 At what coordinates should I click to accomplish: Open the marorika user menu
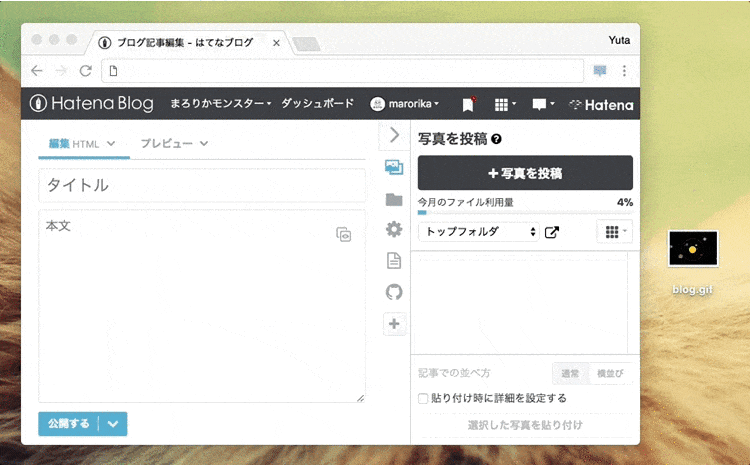[405, 104]
